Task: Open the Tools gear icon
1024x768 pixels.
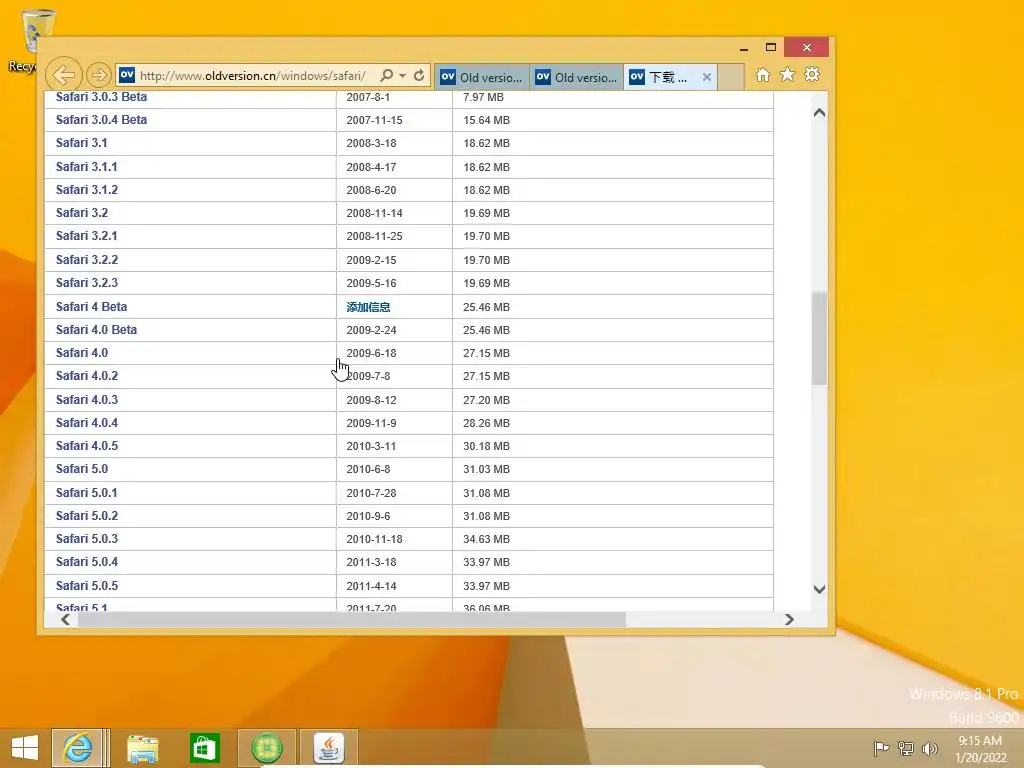Action: coord(812,74)
